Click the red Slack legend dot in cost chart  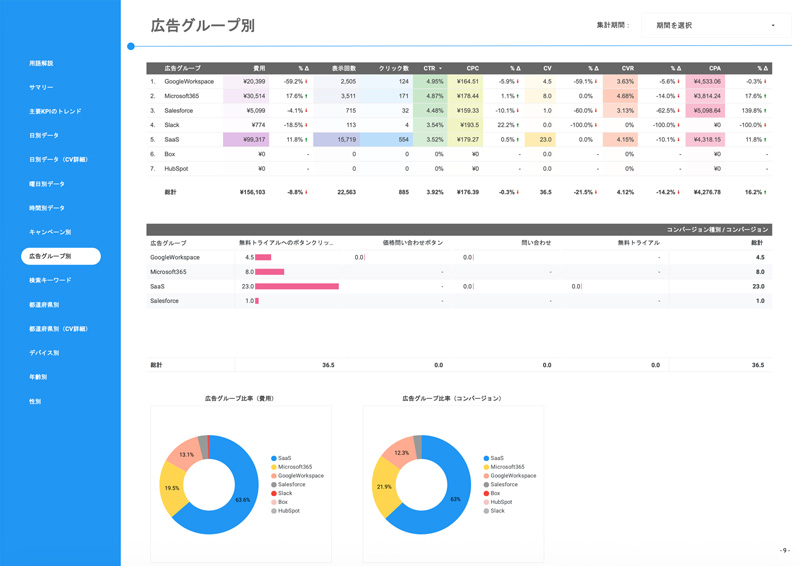pyautogui.click(x=274, y=493)
